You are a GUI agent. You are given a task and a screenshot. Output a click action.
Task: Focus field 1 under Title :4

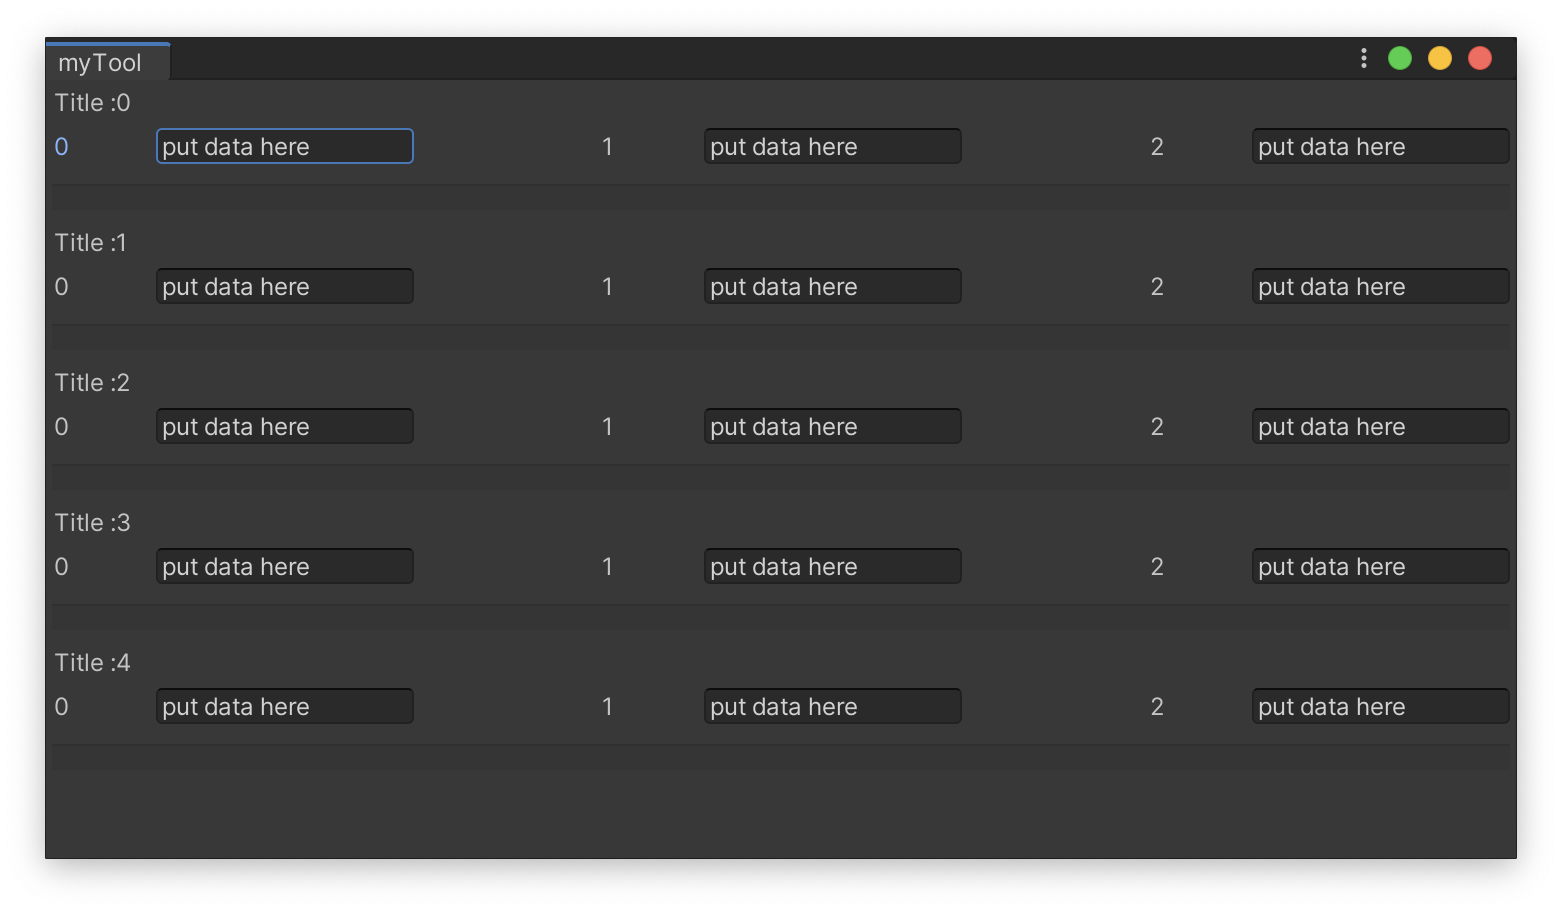[833, 706]
